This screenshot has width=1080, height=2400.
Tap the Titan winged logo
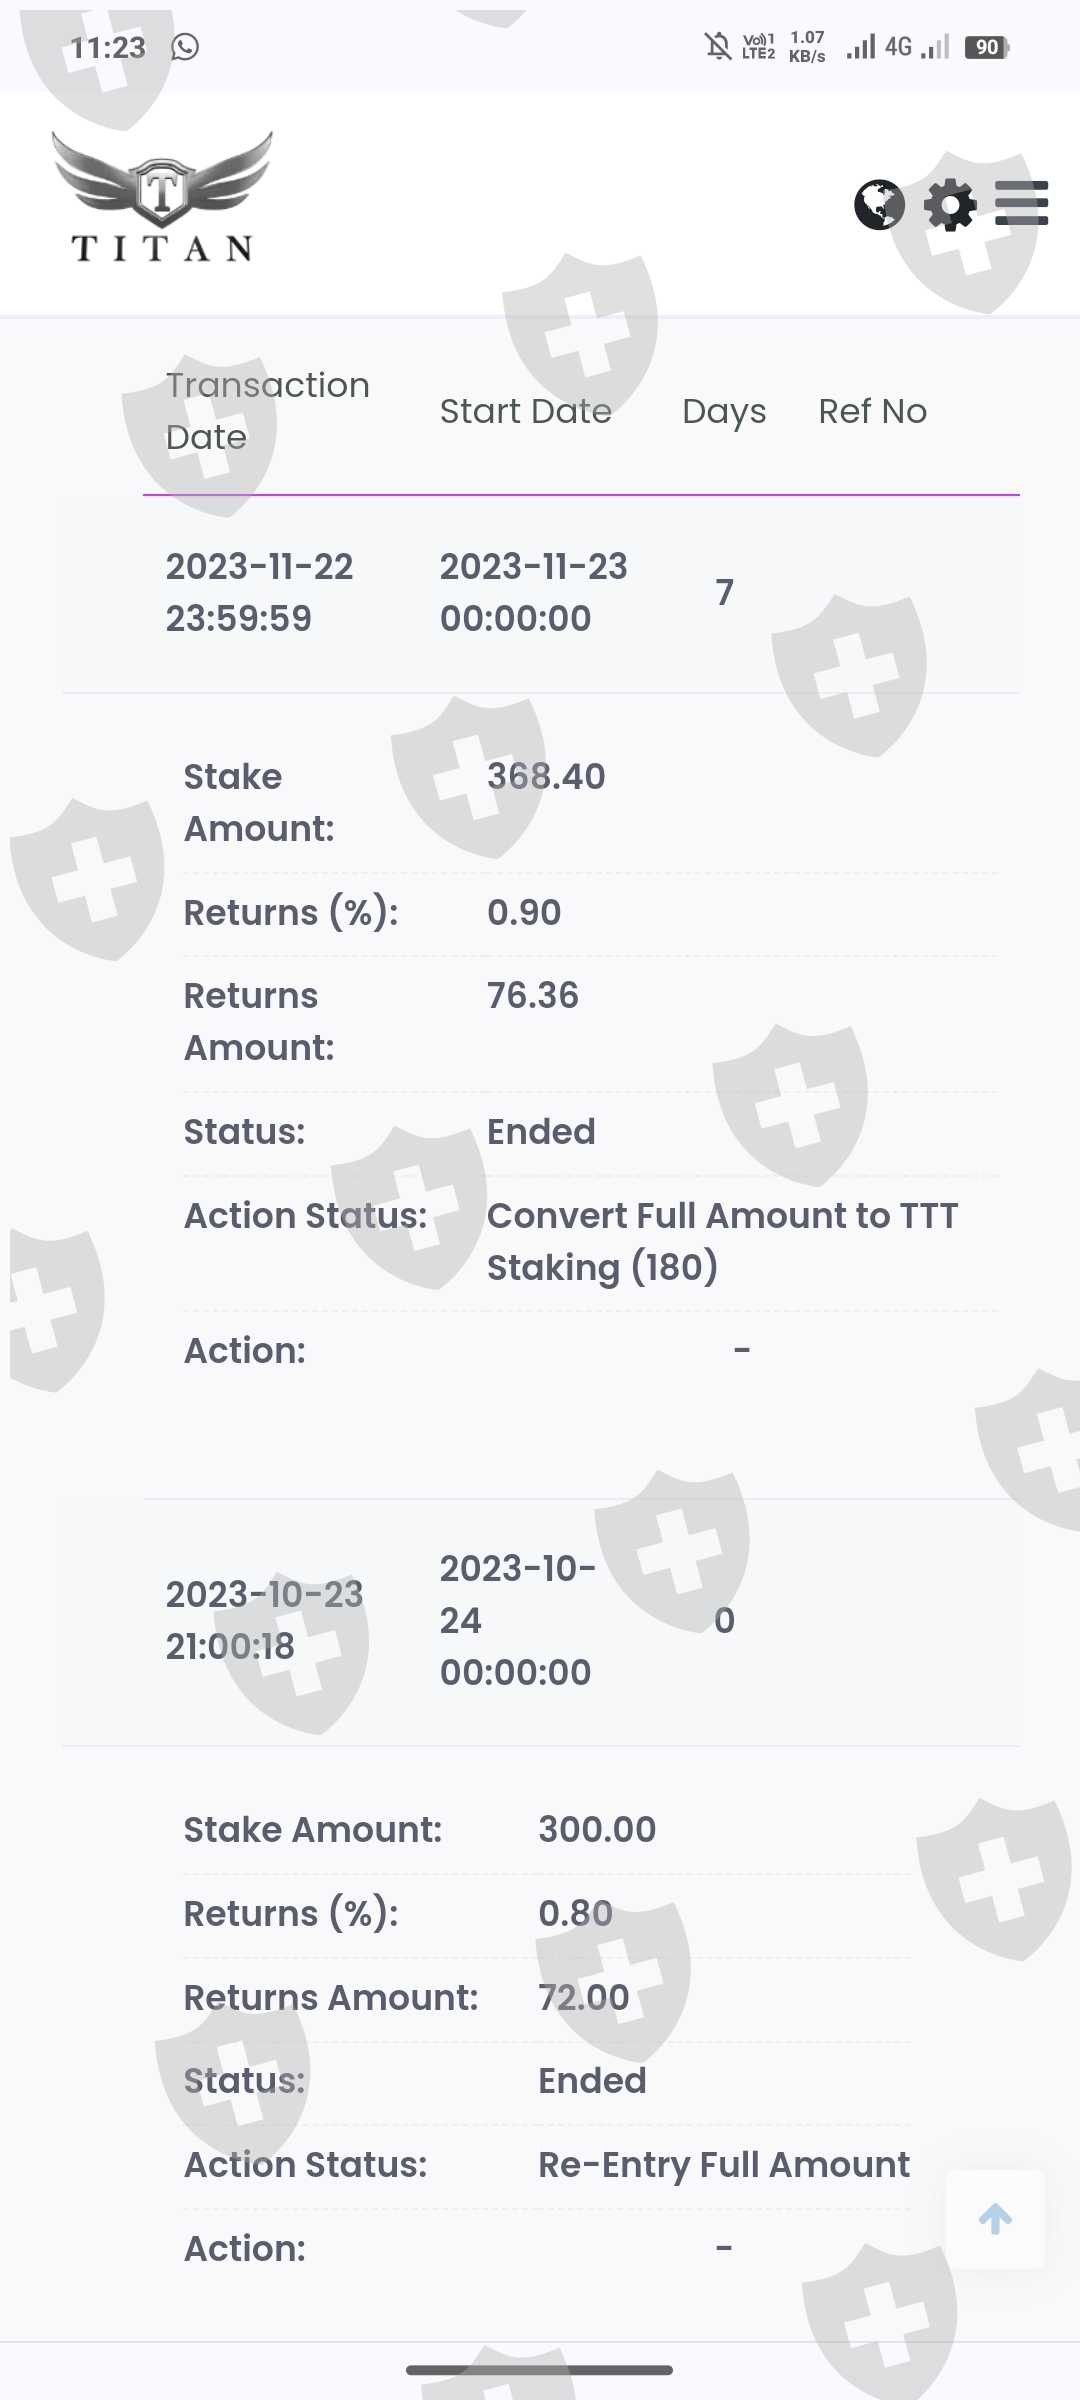(162, 198)
